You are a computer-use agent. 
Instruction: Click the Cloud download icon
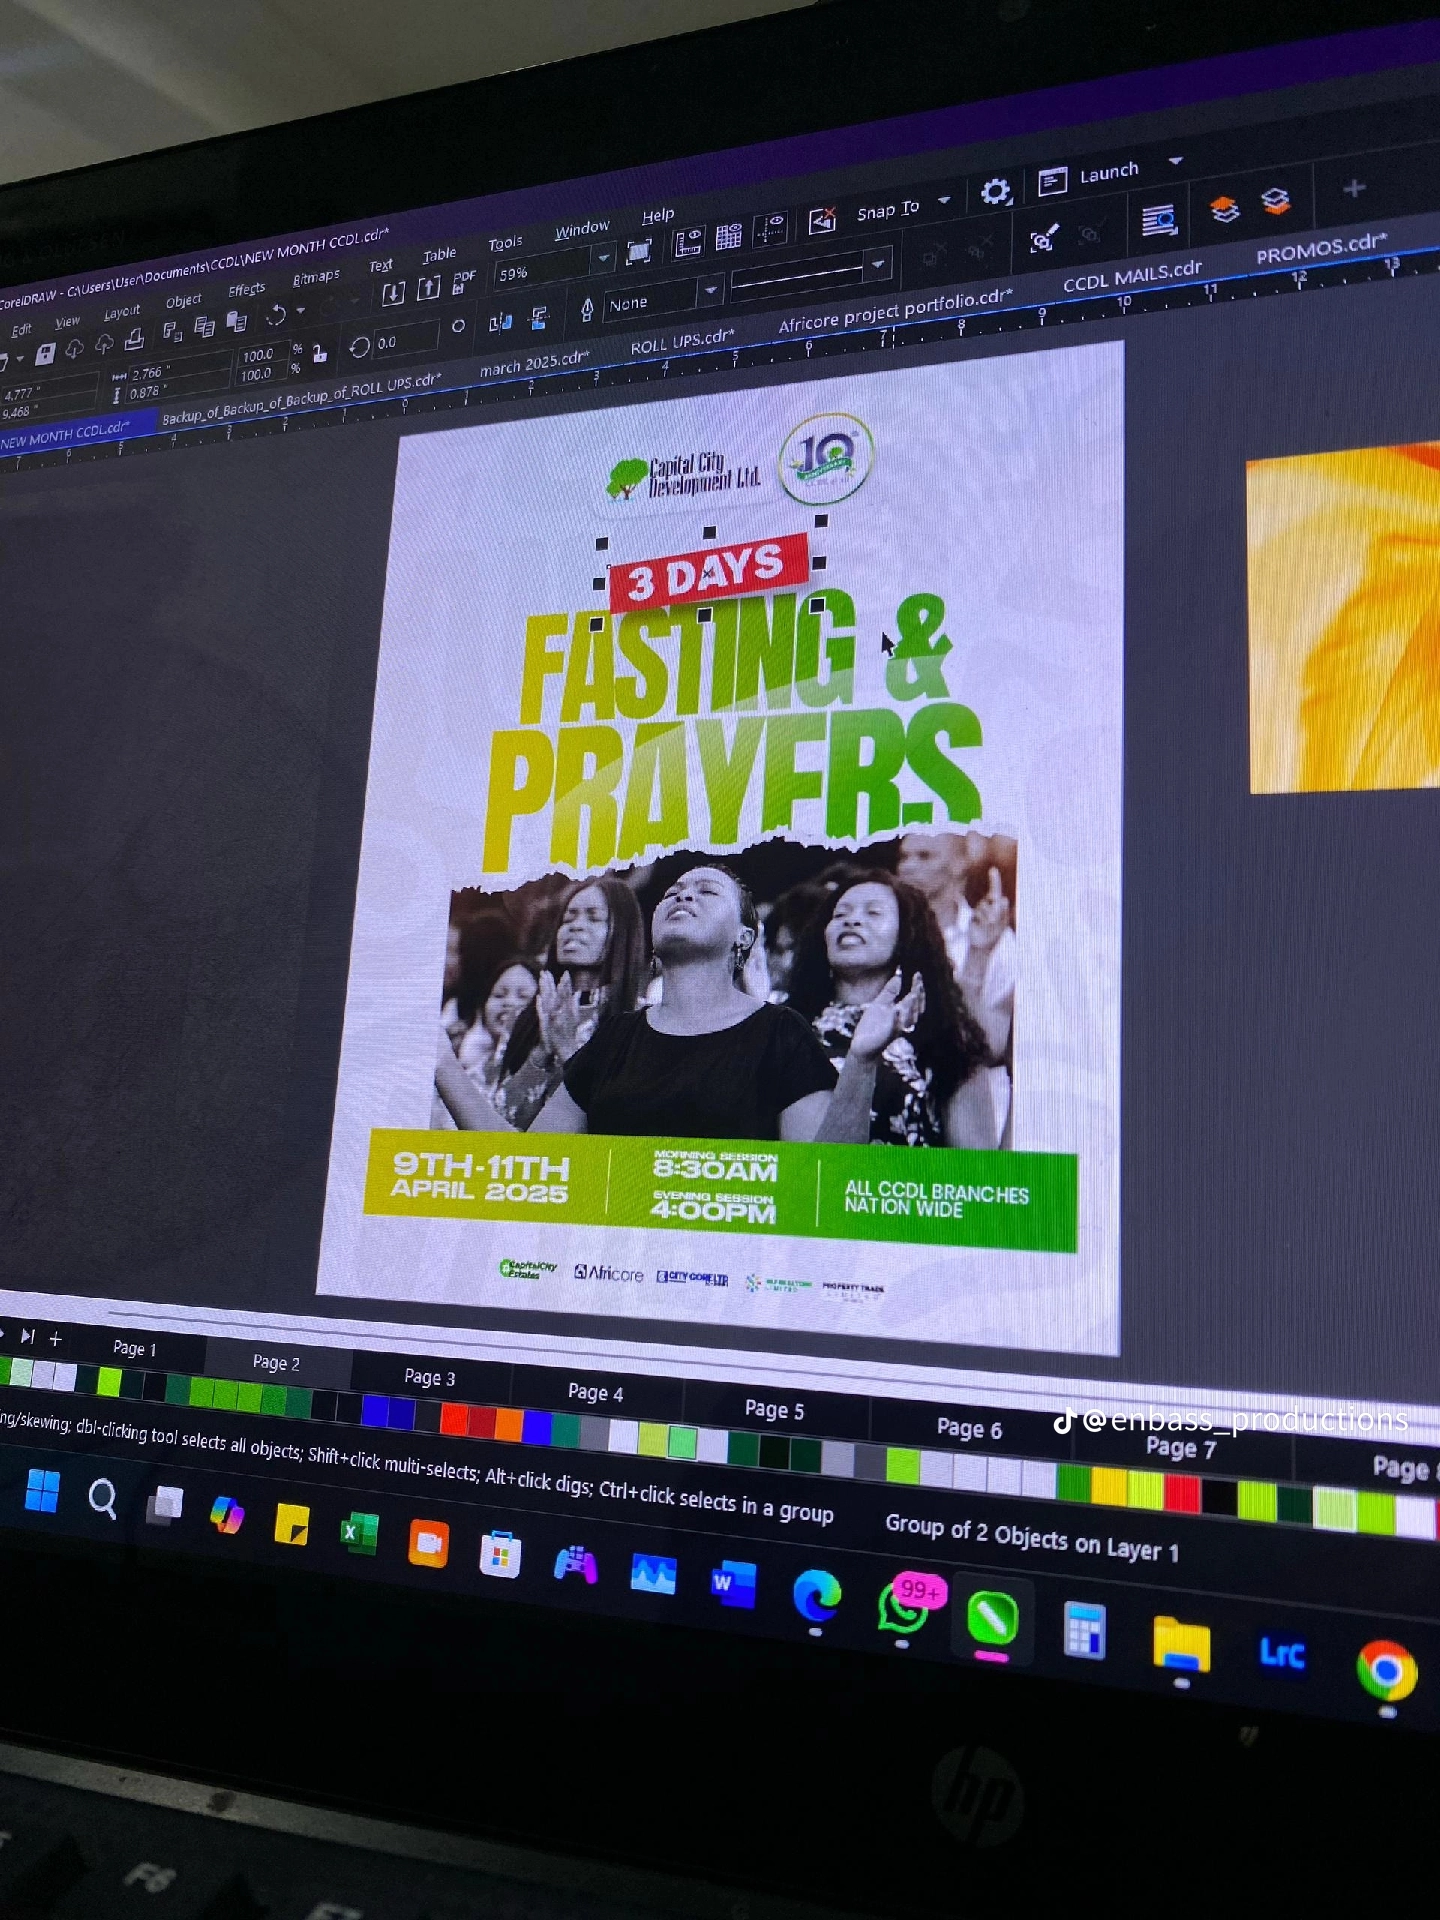pos(74,349)
